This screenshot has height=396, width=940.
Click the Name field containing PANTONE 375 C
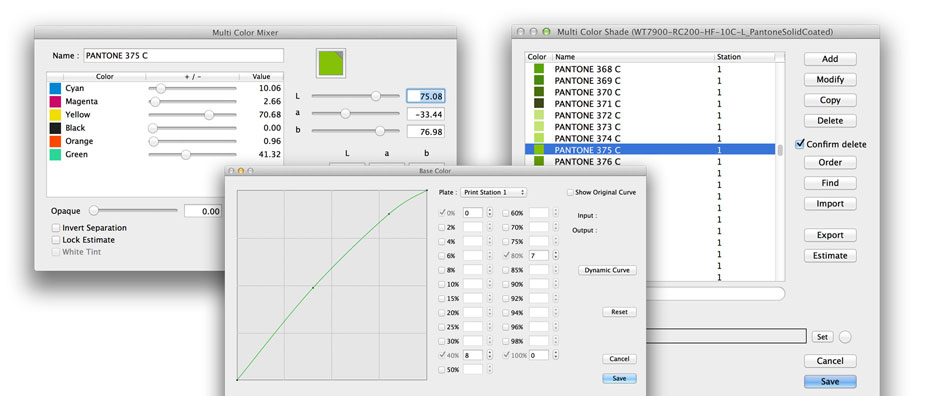click(x=183, y=55)
